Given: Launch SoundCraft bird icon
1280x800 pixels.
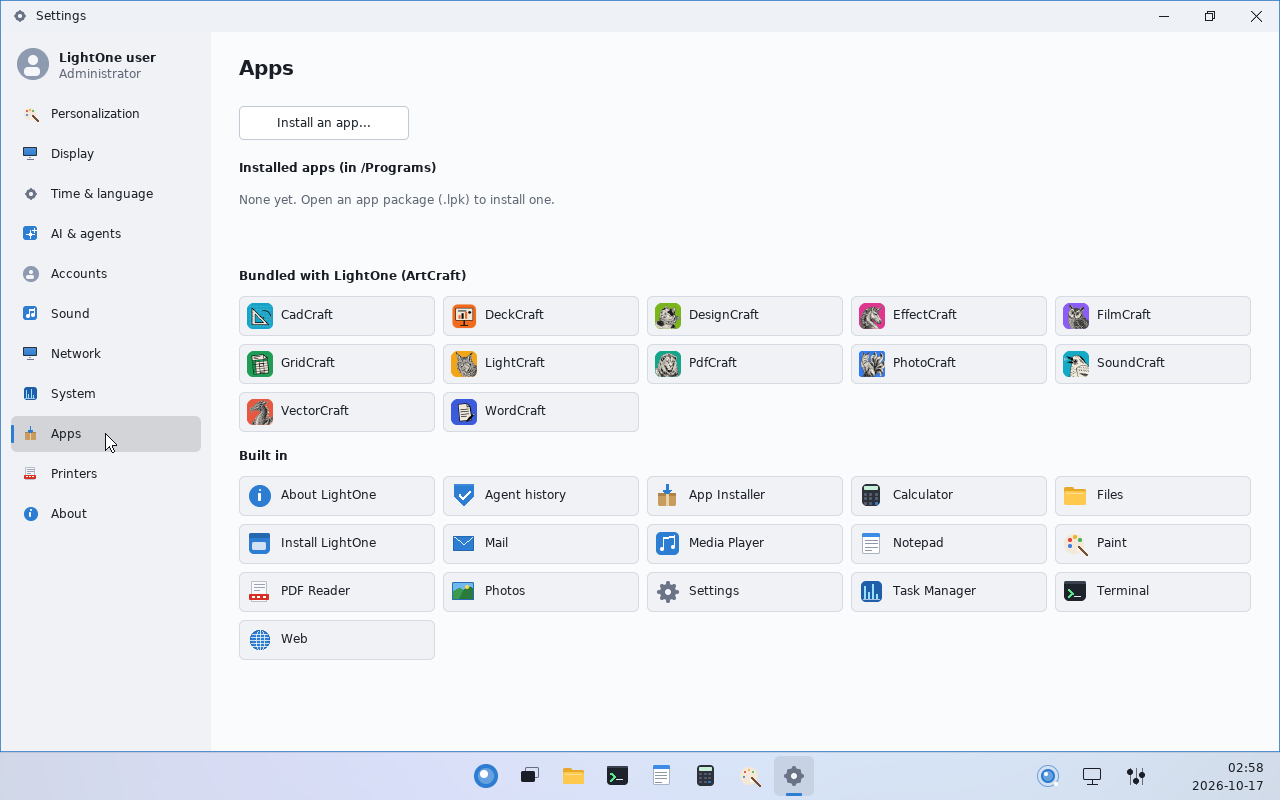Looking at the screenshot, I should pyautogui.click(x=1076, y=364).
